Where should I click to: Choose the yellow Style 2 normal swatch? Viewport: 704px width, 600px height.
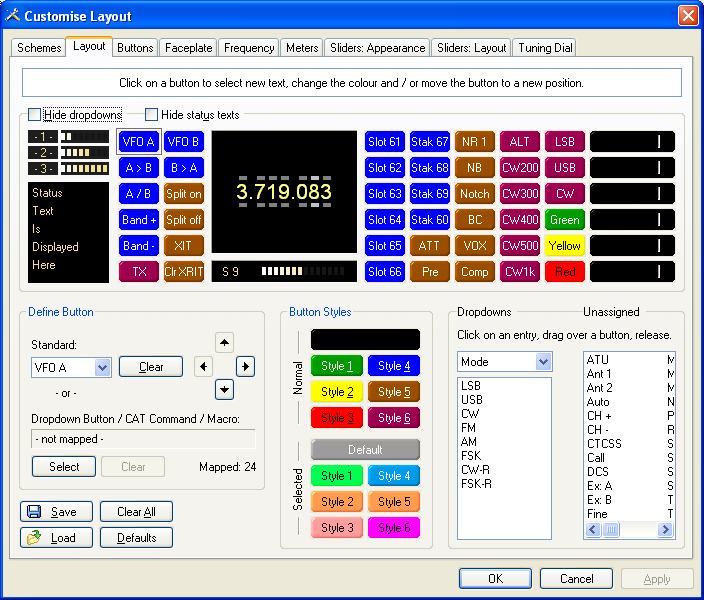[x=337, y=392]
